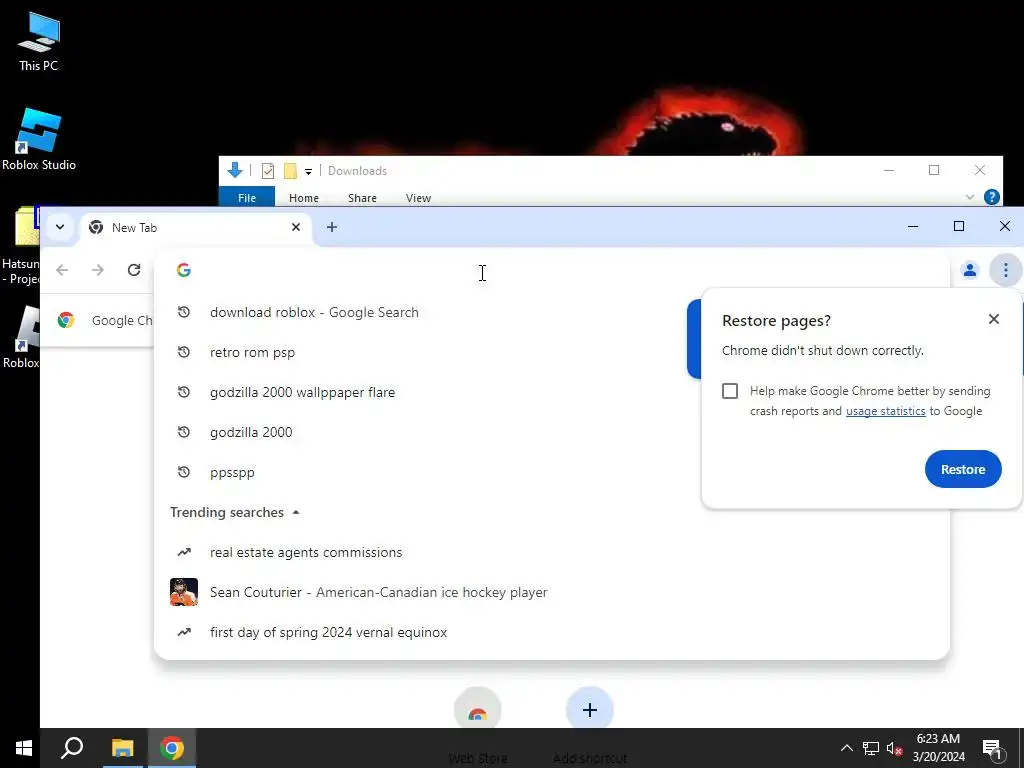Select first day of spring 2024 suggestion
This screenshot has width=1024, height=768.
552,632
